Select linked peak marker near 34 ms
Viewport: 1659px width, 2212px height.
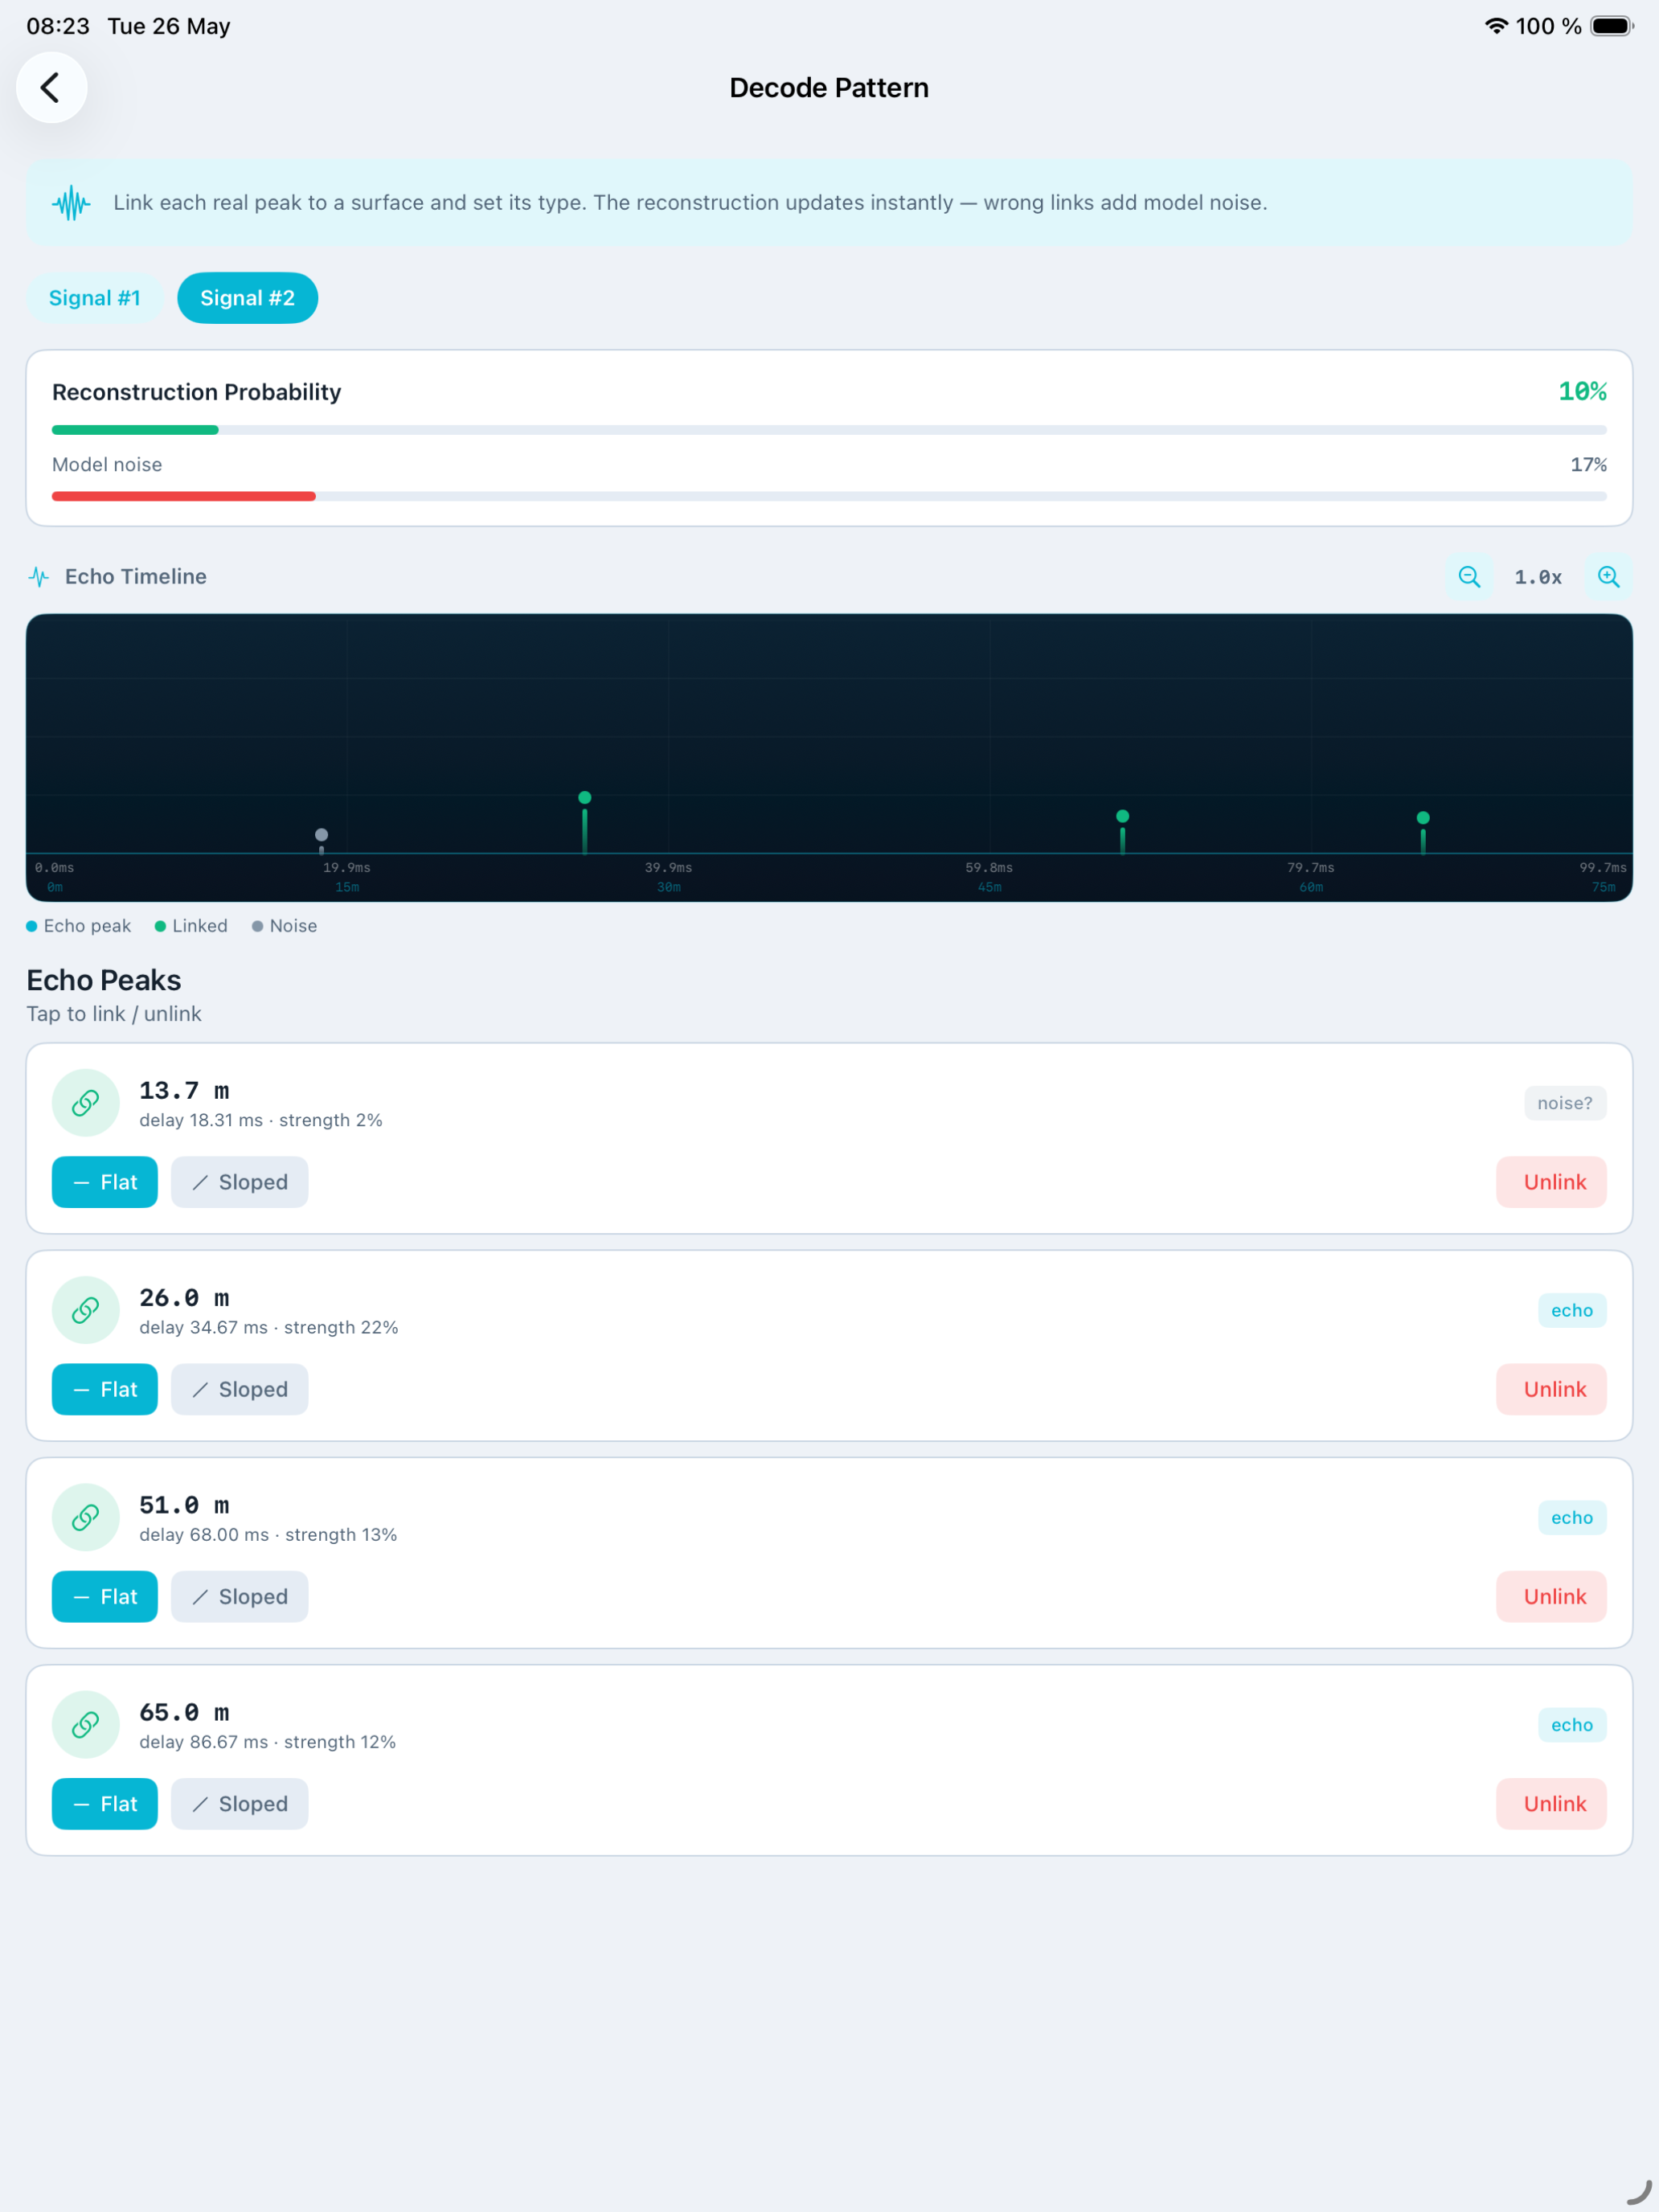pos(585,797)
